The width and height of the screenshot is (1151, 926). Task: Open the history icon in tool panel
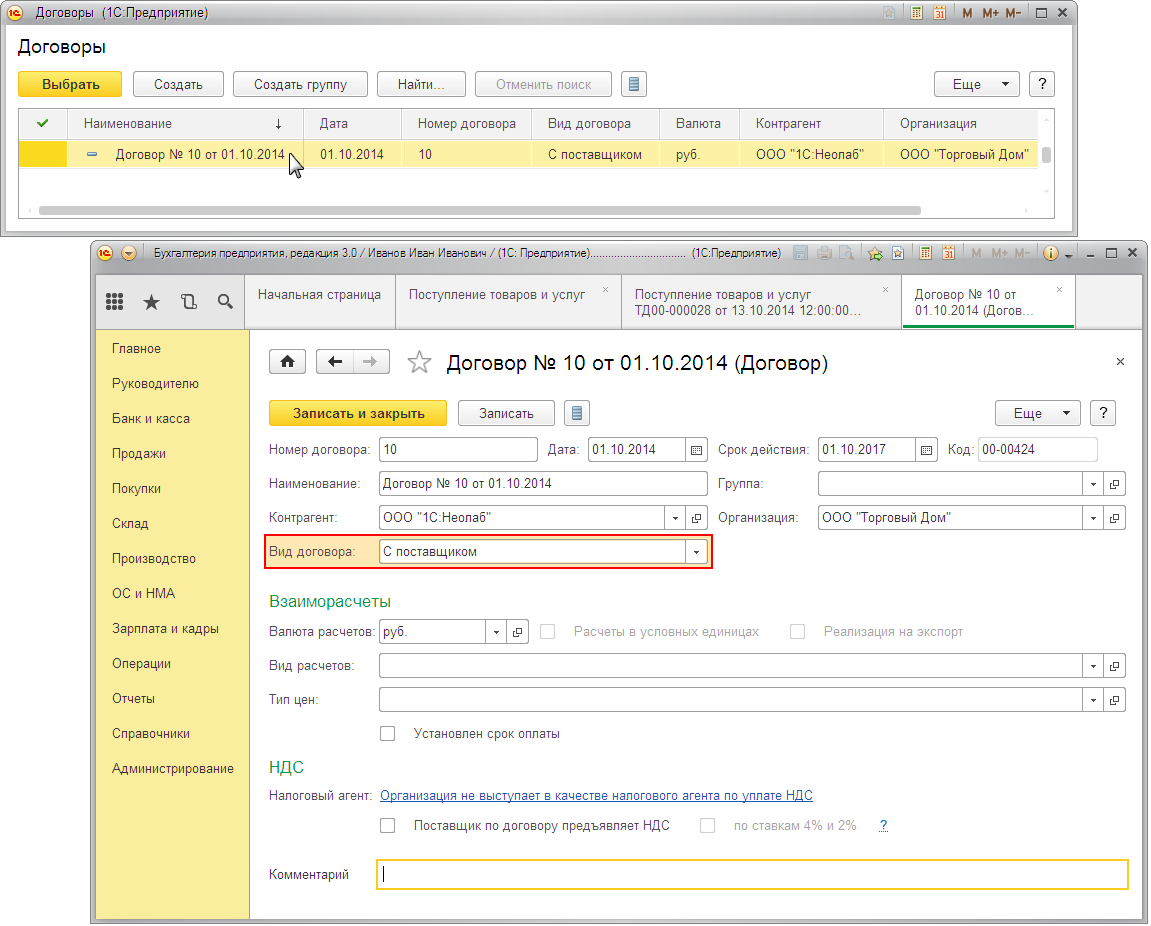(x=189, y=302)
